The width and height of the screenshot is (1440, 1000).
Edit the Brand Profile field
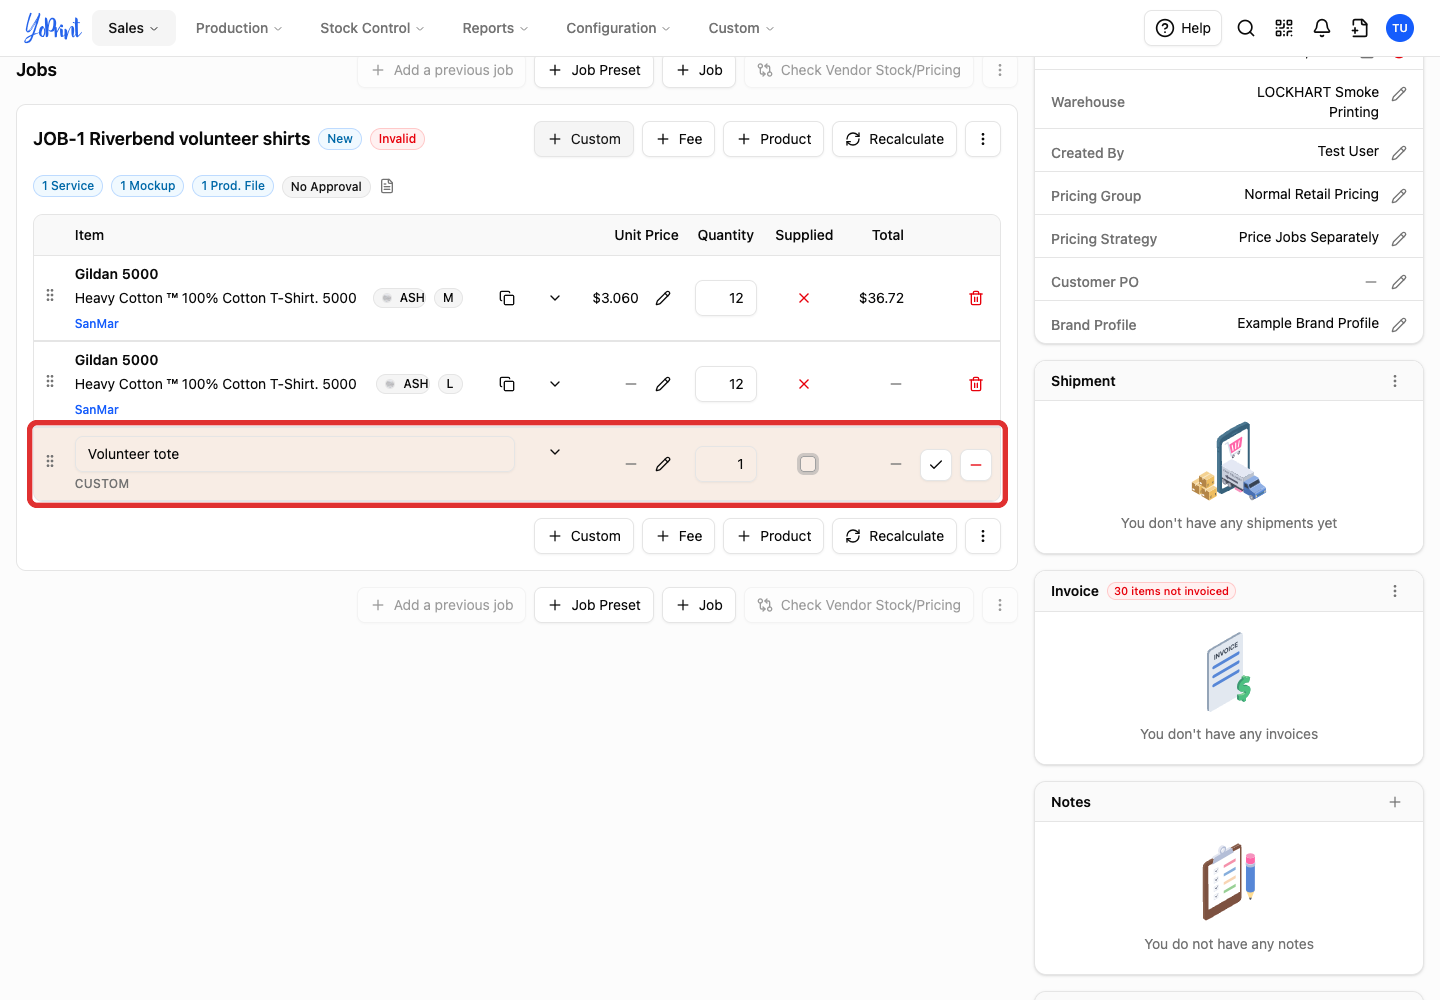pos(1399,324)
